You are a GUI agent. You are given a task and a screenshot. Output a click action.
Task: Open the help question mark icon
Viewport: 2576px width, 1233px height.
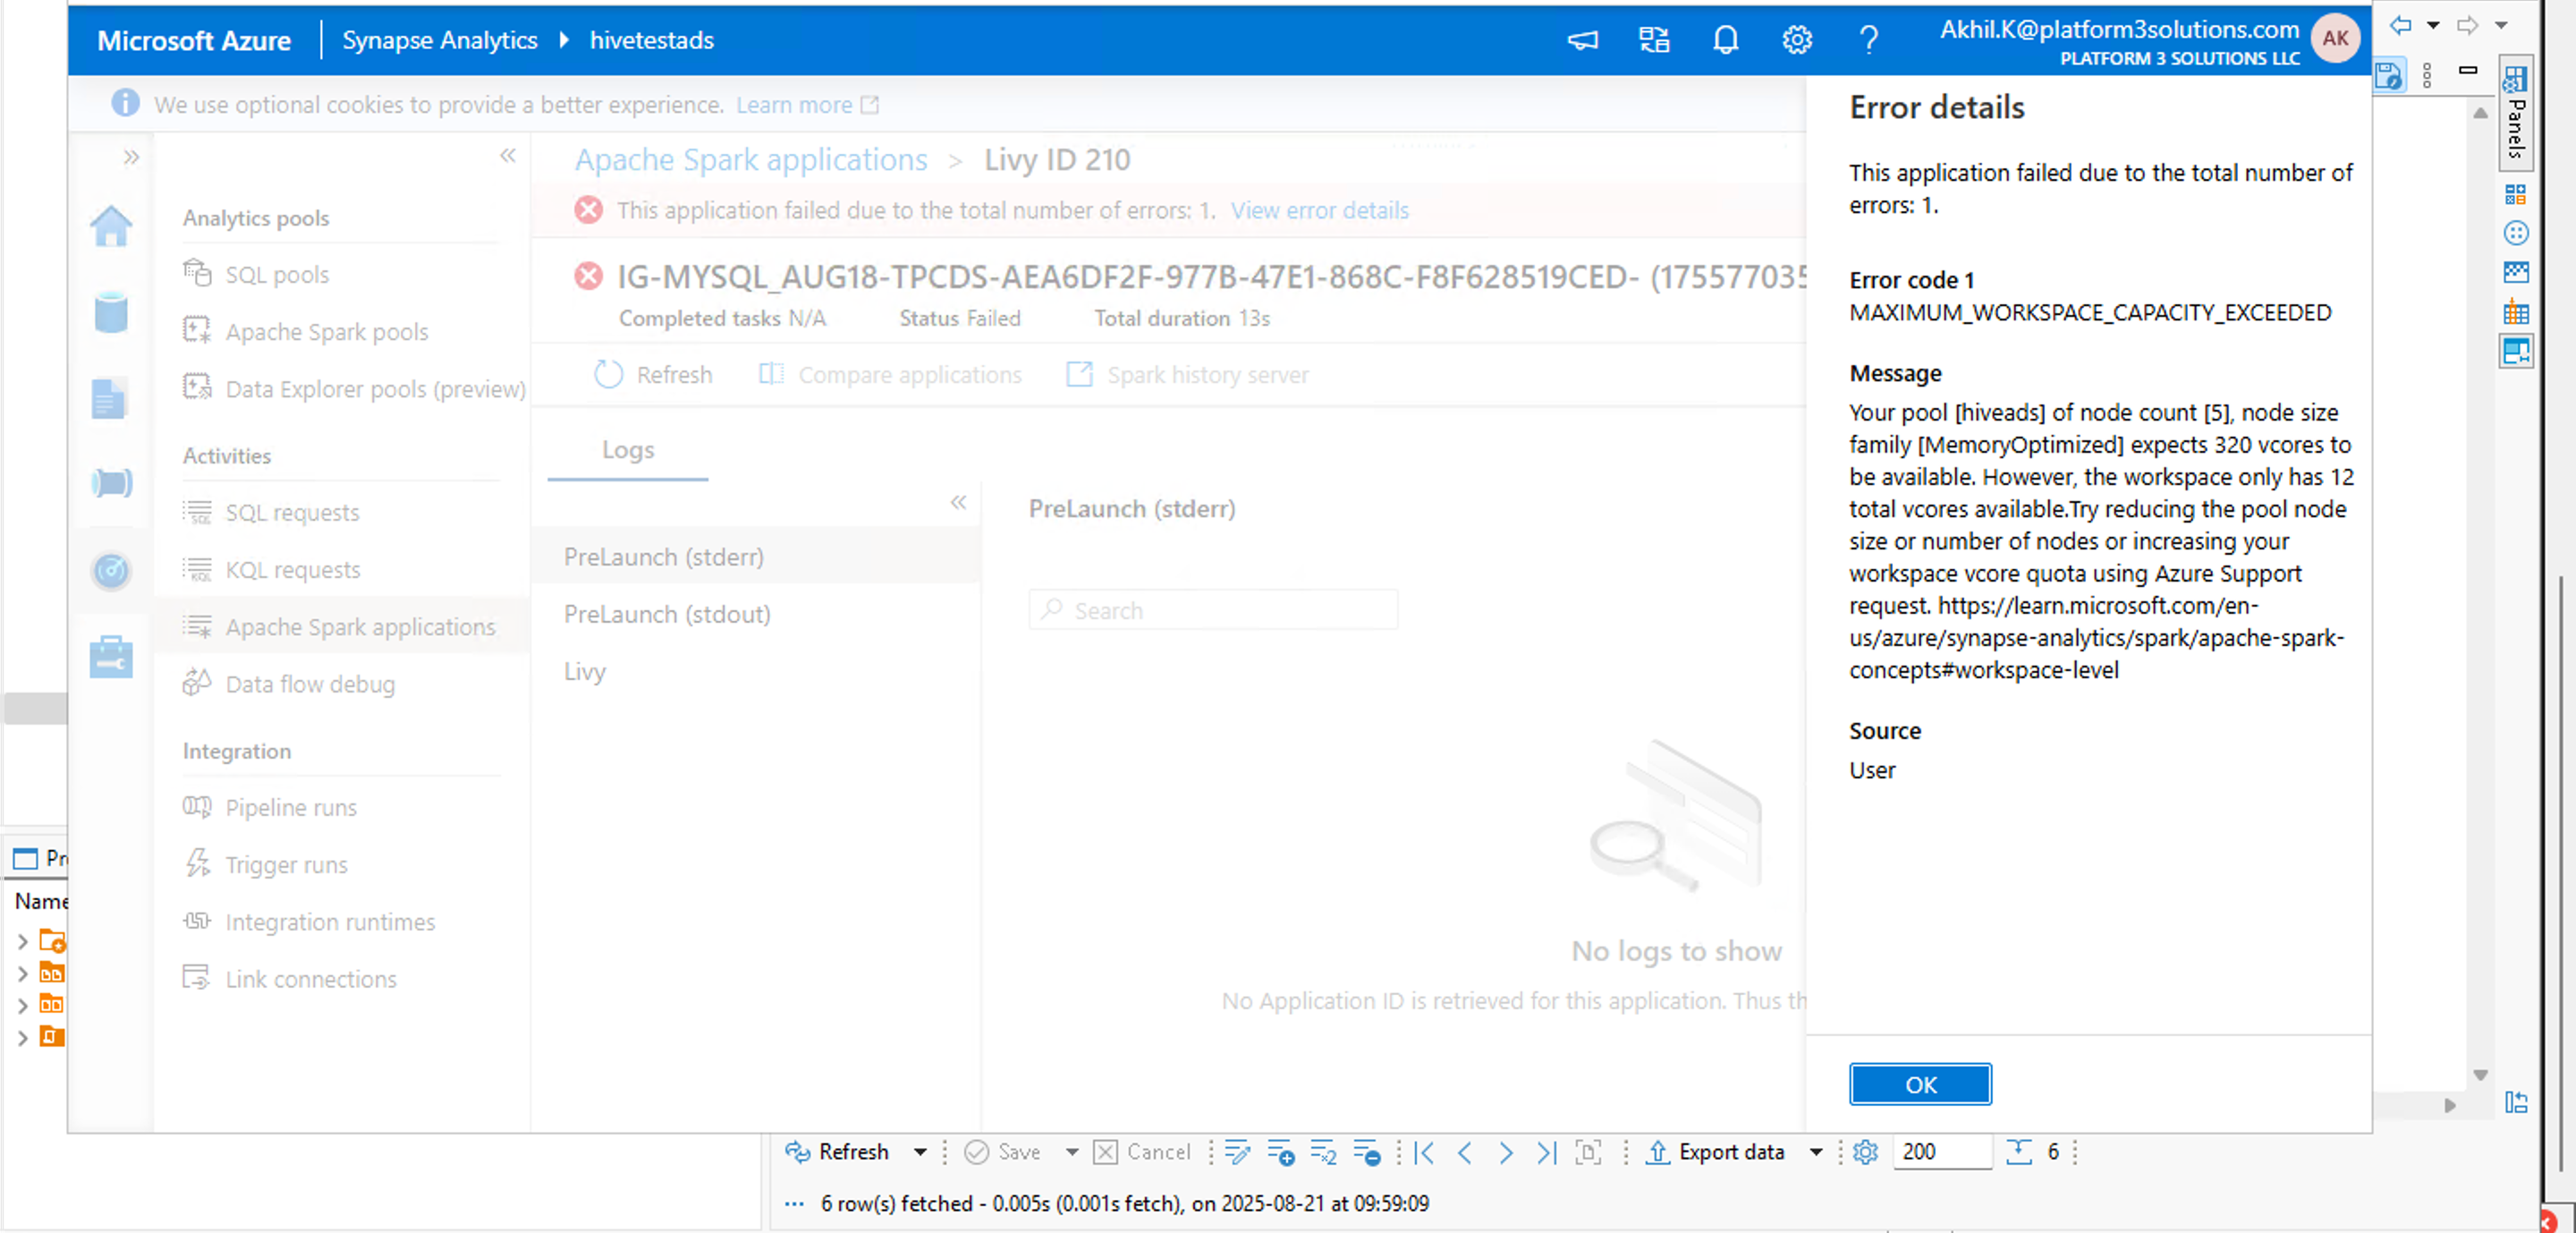[x=1868, y=40]
